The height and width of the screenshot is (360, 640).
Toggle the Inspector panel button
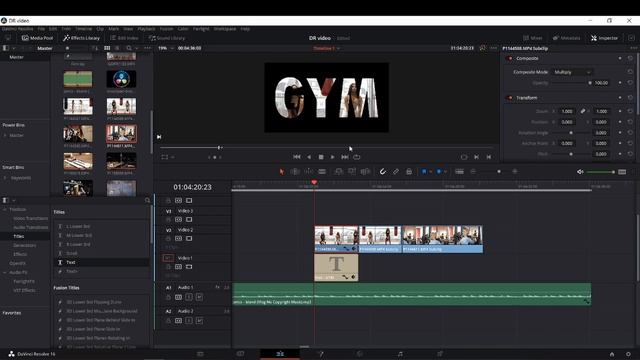[604, 38]
